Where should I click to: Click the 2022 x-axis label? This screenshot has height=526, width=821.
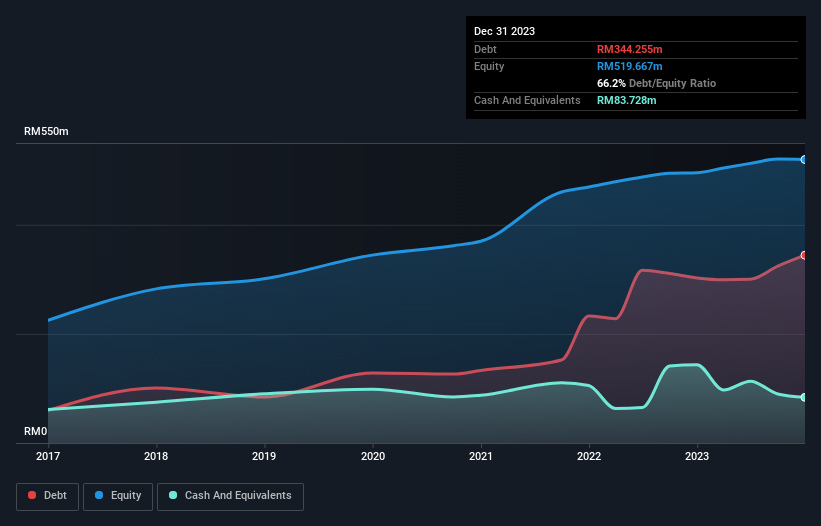click(589, 456)
